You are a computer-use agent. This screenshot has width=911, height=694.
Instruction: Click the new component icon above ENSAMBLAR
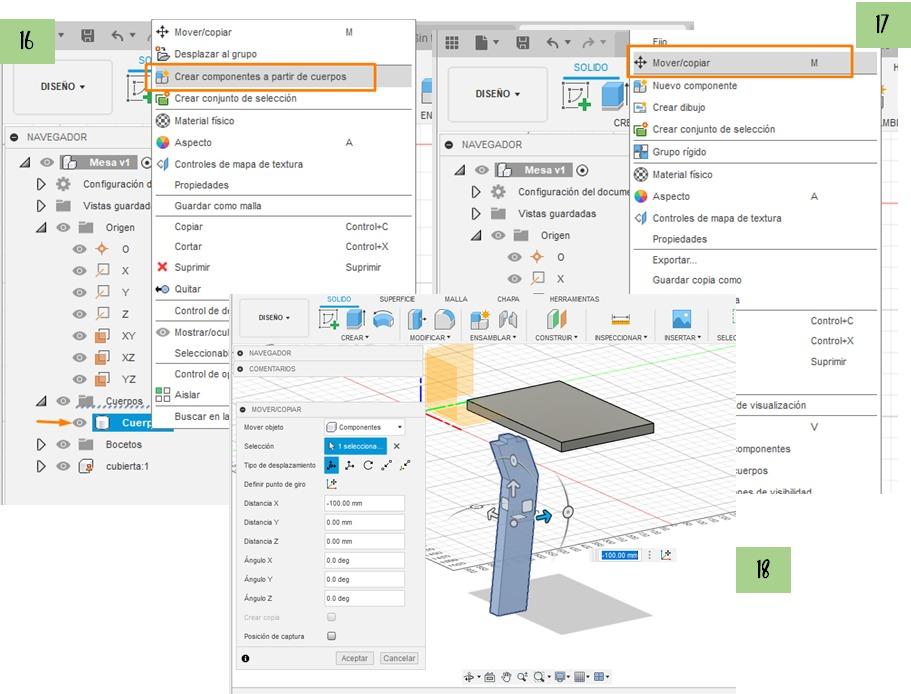pos(480,319)
